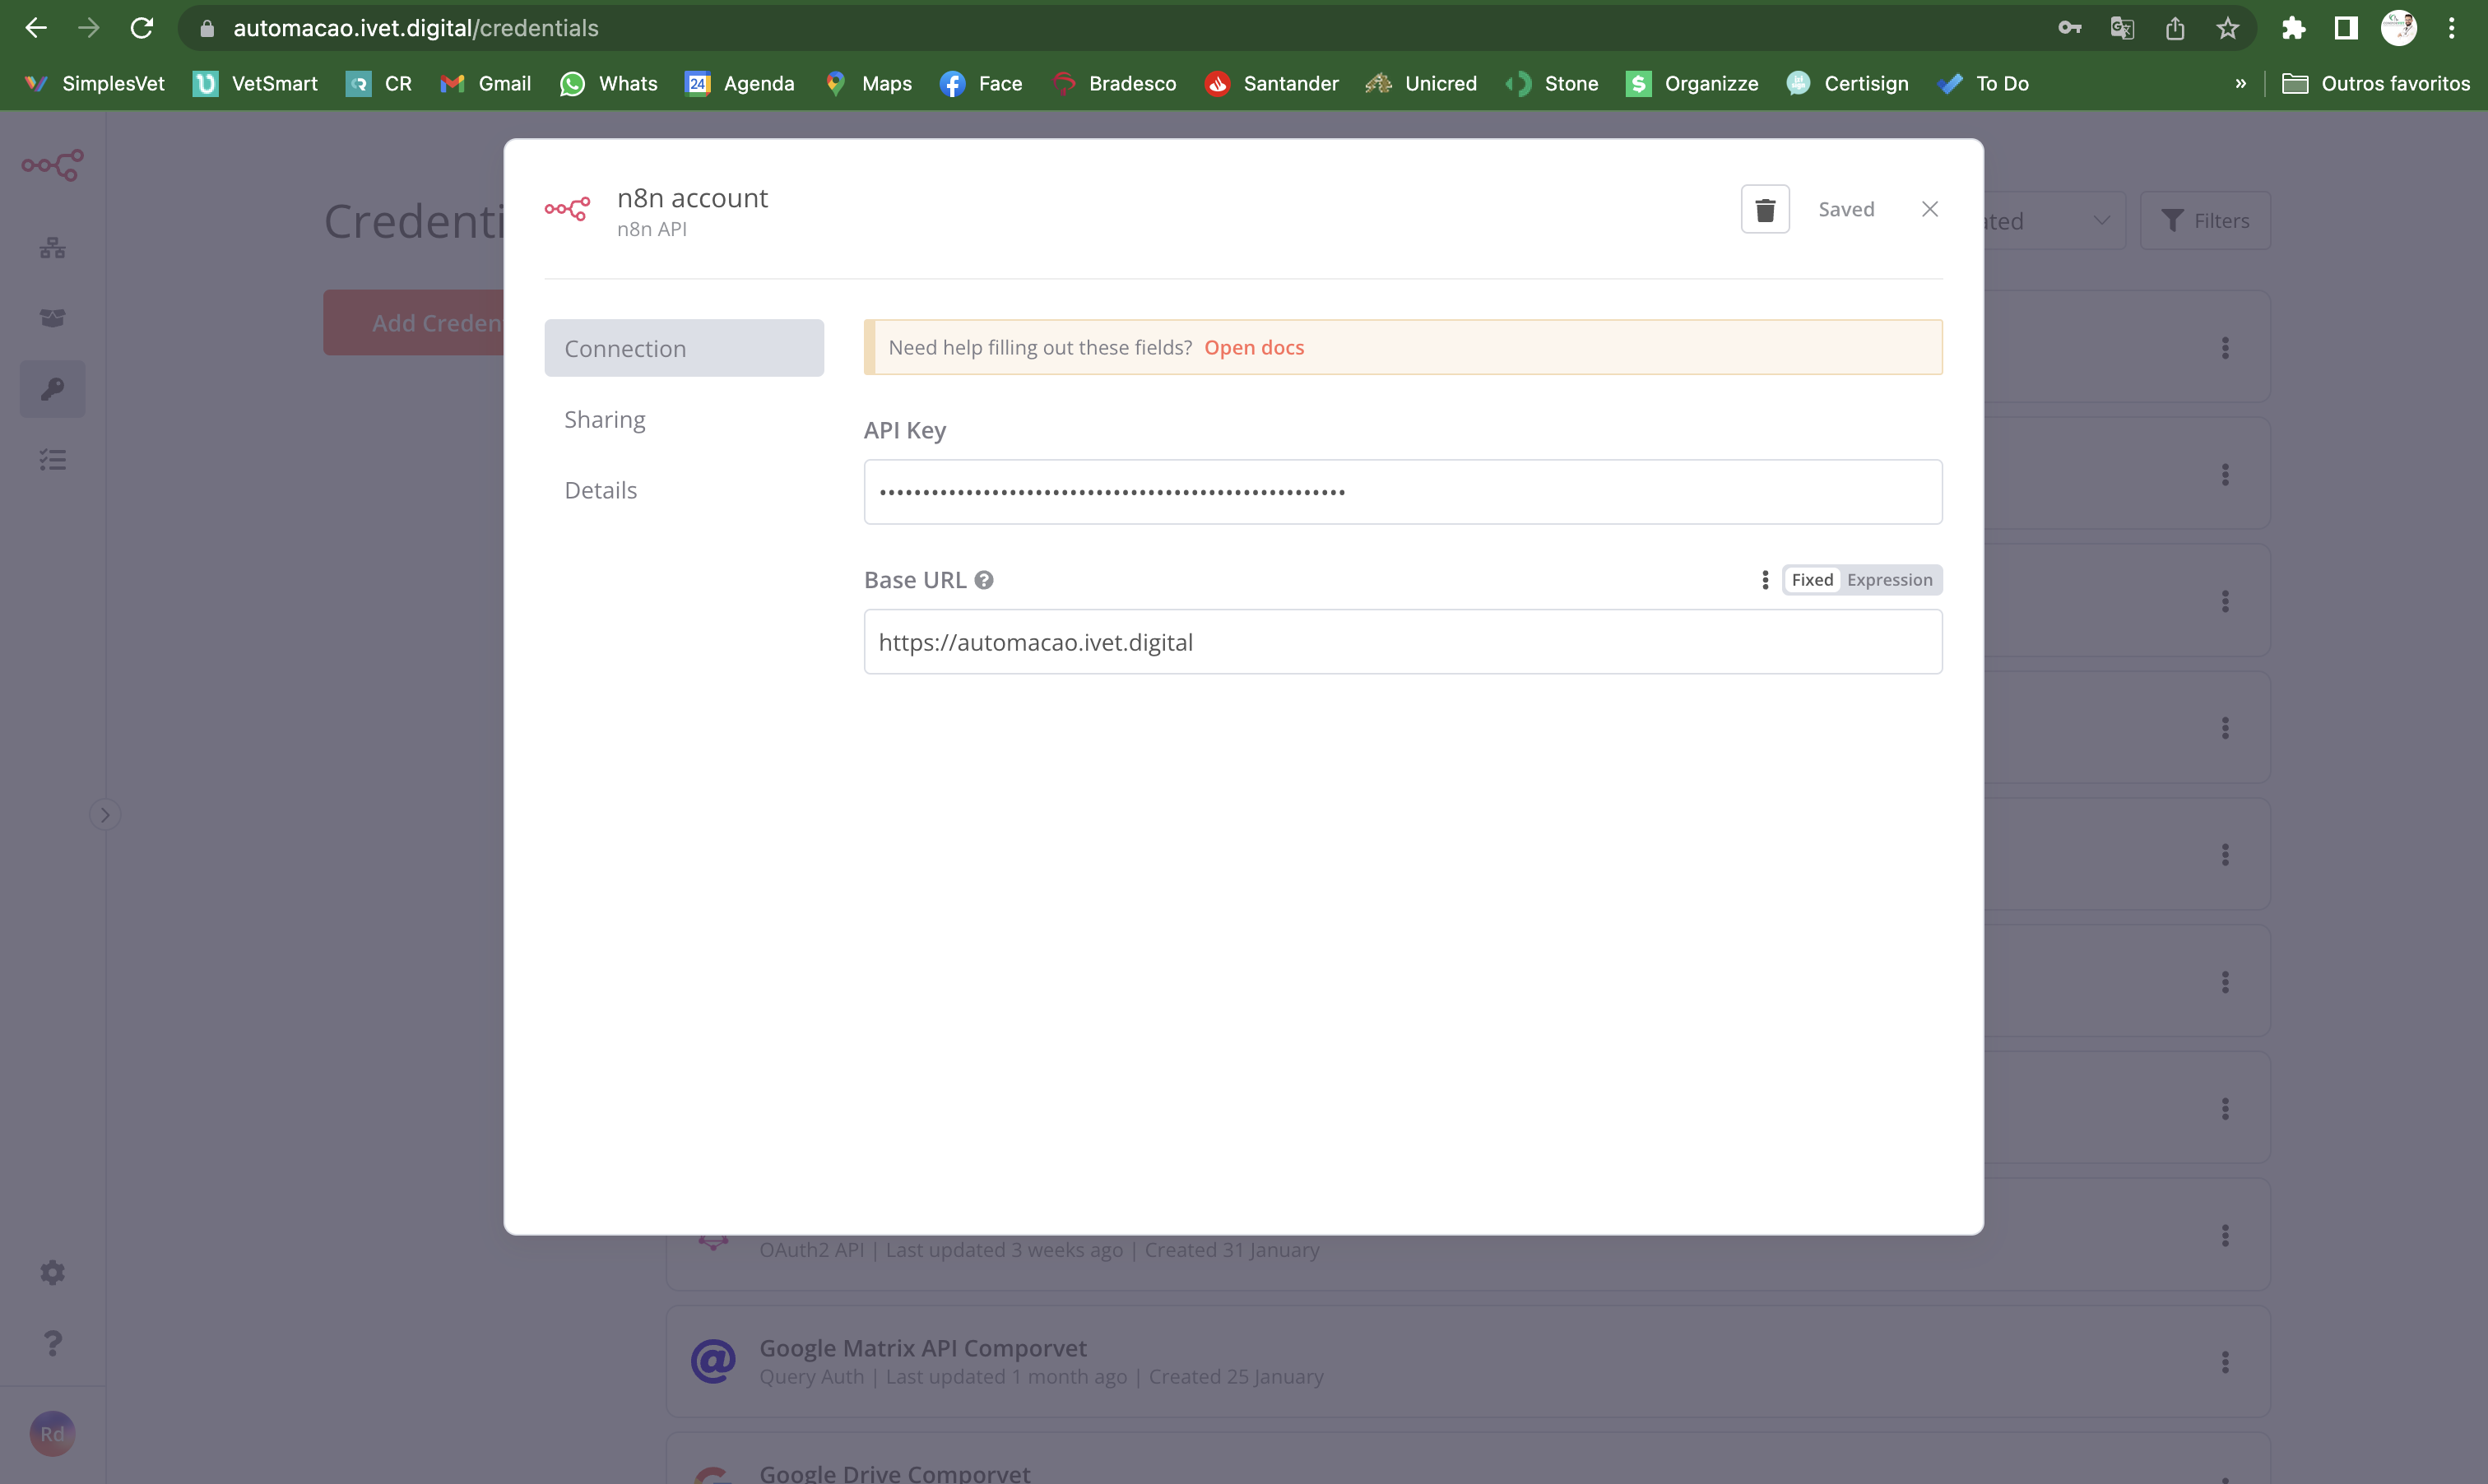
Task: Click the Google Translate icon in address bar
Action: (x=2122, y=28)
